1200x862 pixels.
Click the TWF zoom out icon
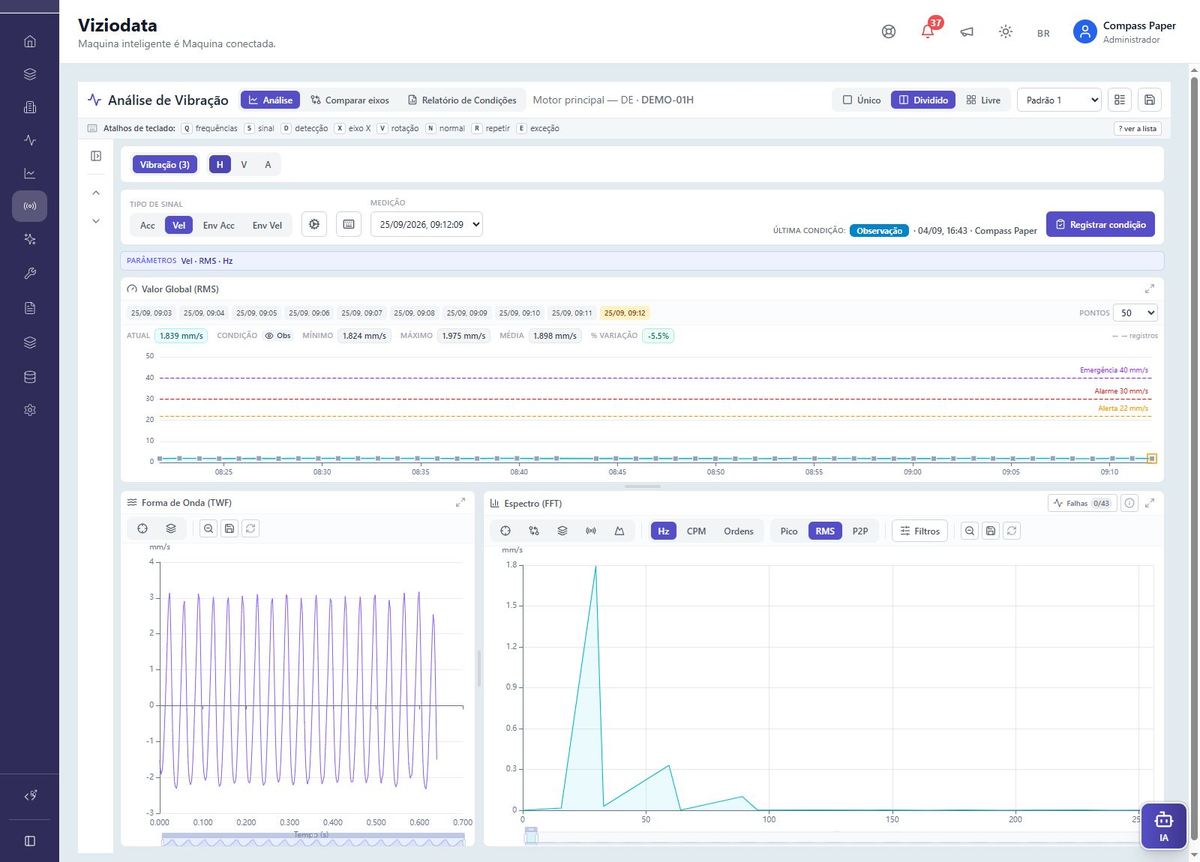(208, 528)
